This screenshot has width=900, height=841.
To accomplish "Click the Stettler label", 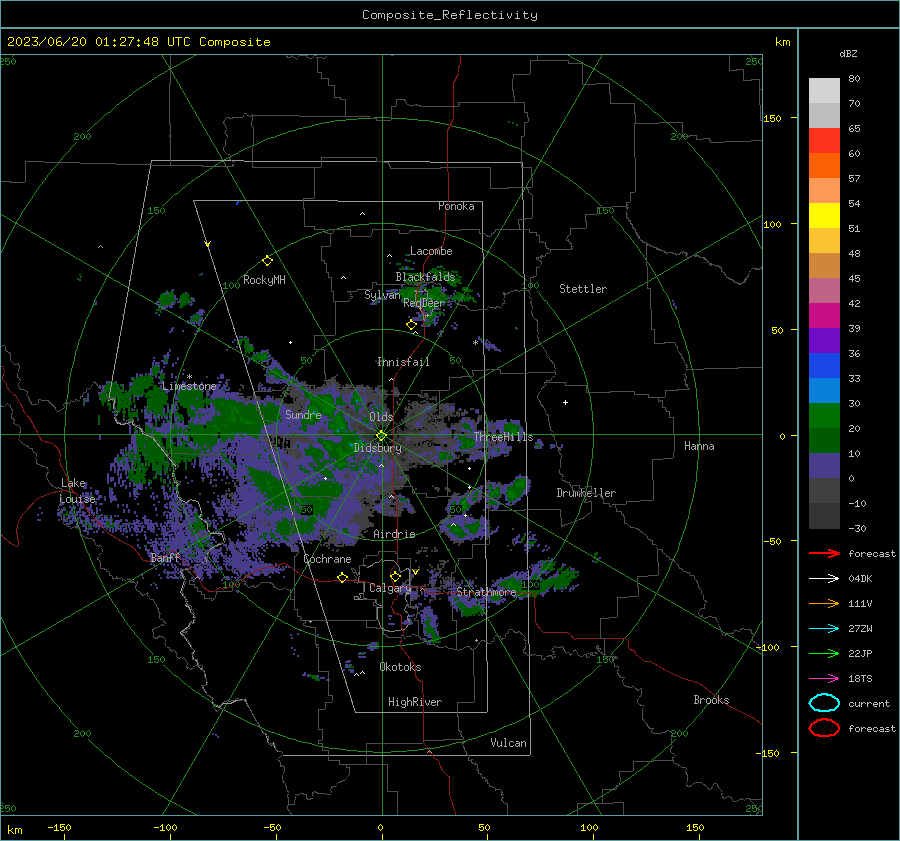I will pos(583,289).
